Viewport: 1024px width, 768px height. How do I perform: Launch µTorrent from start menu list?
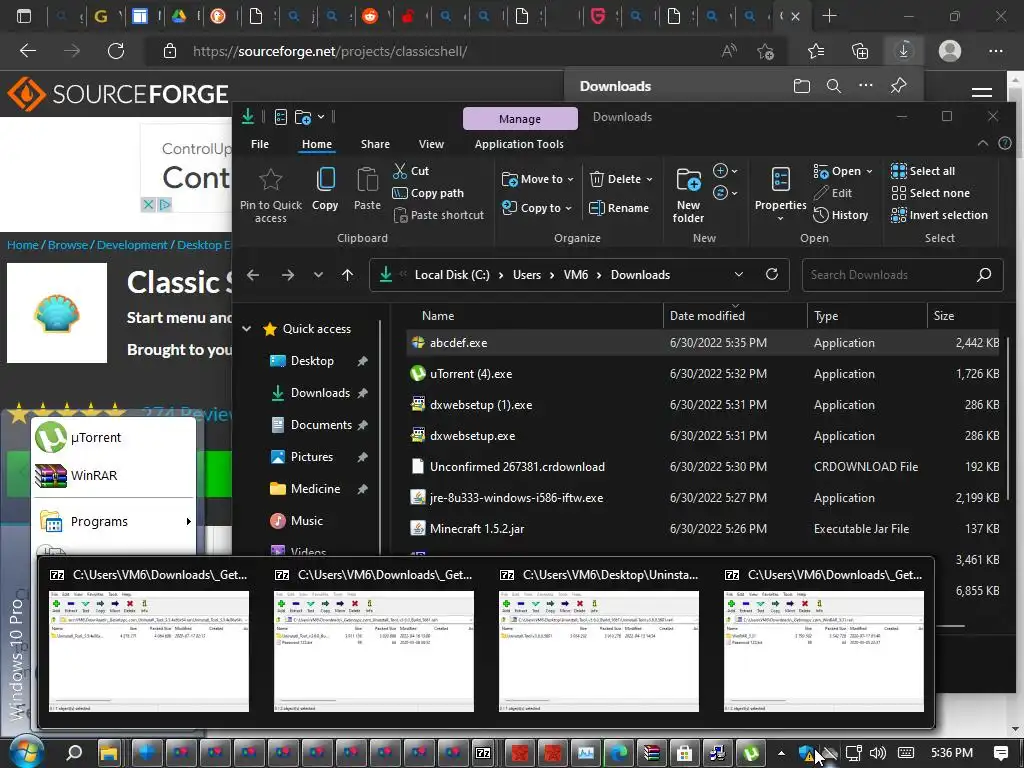pos(114,438)
